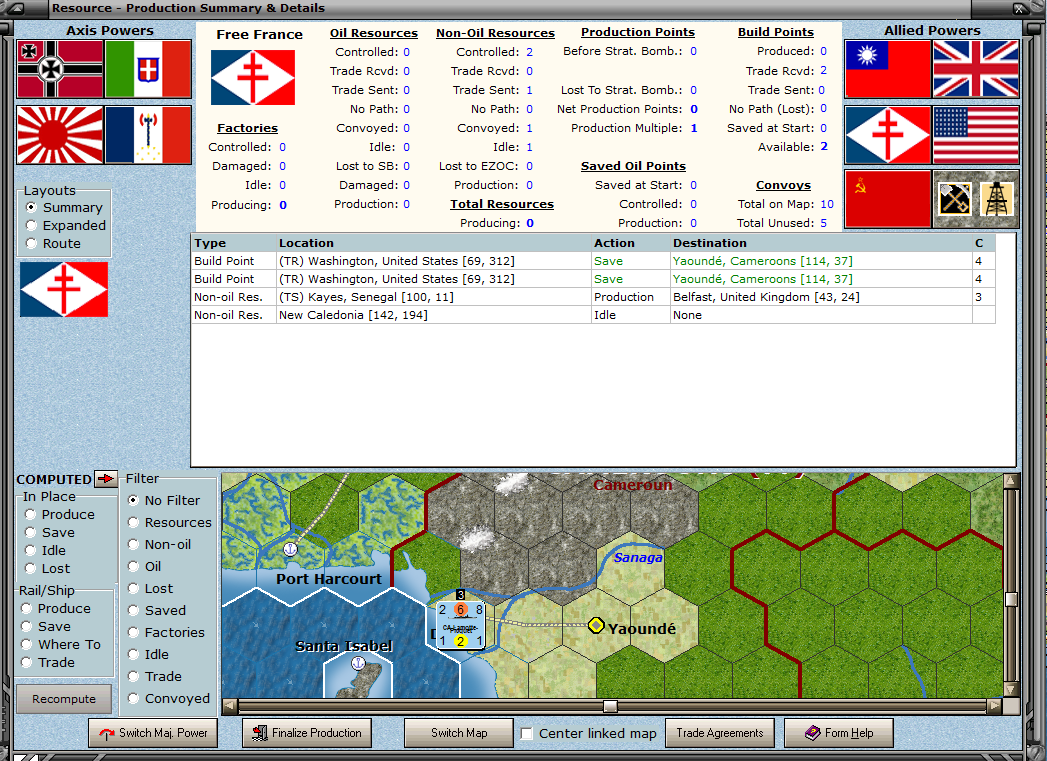Select Rail/Ship Trade option
The width and height of the screenshot is (1047, 761).
[x=27, y=662]
